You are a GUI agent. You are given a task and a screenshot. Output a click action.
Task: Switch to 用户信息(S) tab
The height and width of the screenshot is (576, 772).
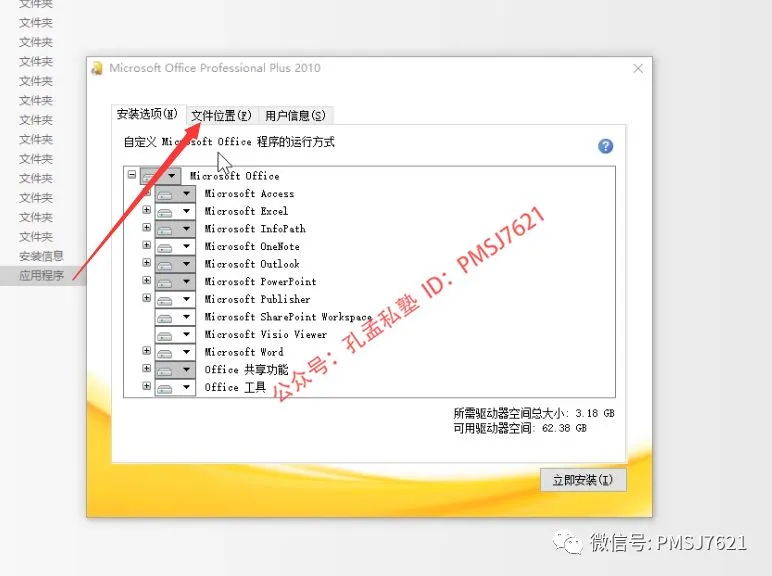[x=295, y=116]
